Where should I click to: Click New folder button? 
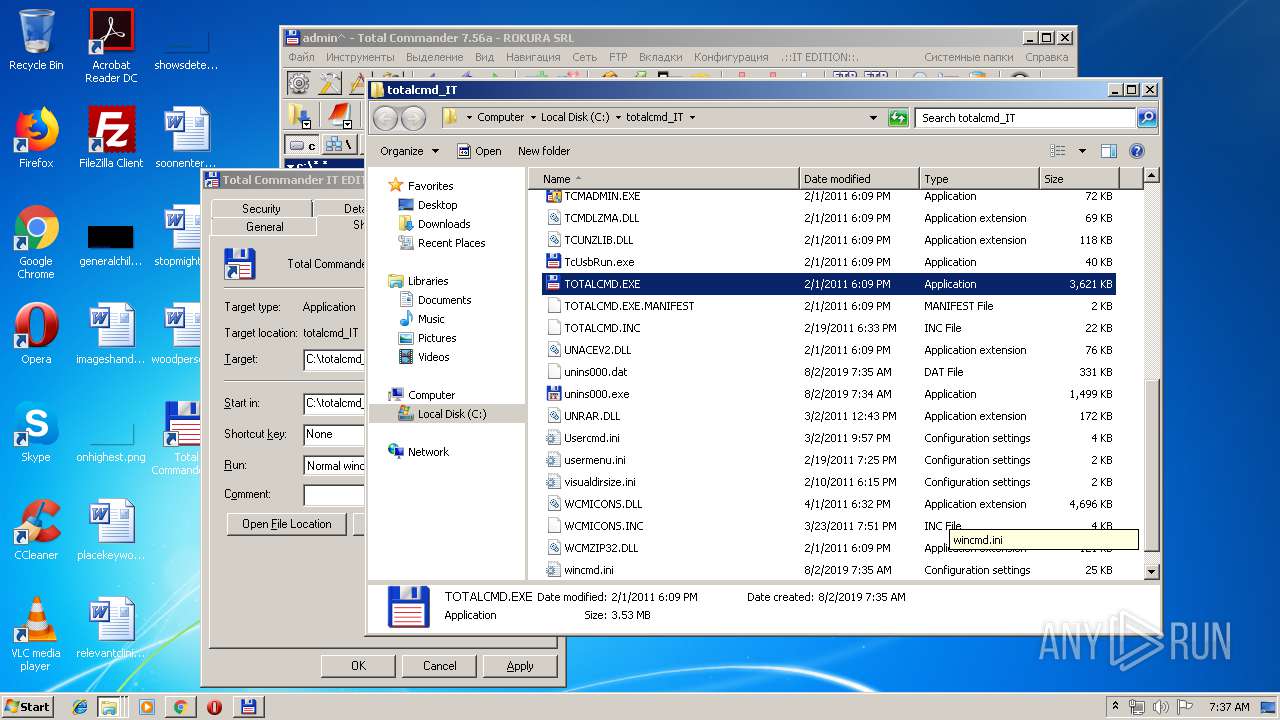544,151
